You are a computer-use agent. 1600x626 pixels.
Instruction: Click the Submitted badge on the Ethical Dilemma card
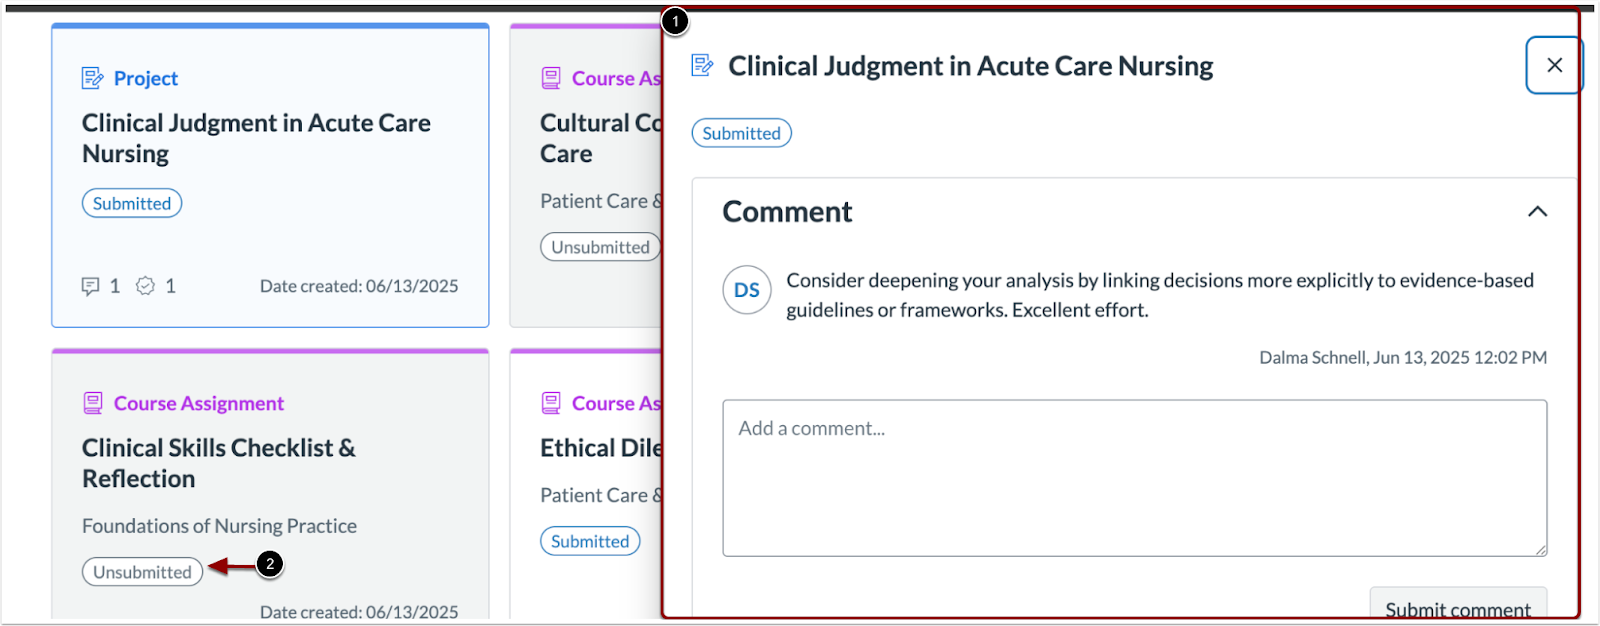(589, 540)
